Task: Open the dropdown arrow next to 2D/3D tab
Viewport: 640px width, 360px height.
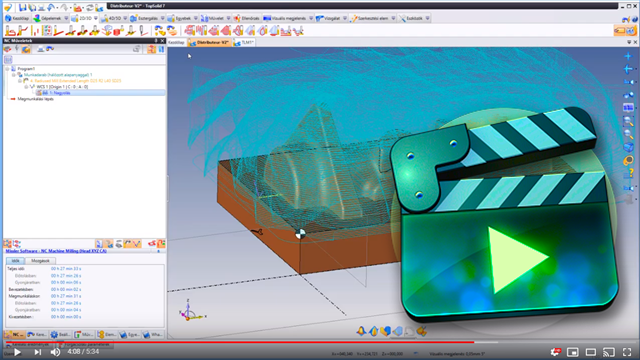Action: (x=96, y=18)
